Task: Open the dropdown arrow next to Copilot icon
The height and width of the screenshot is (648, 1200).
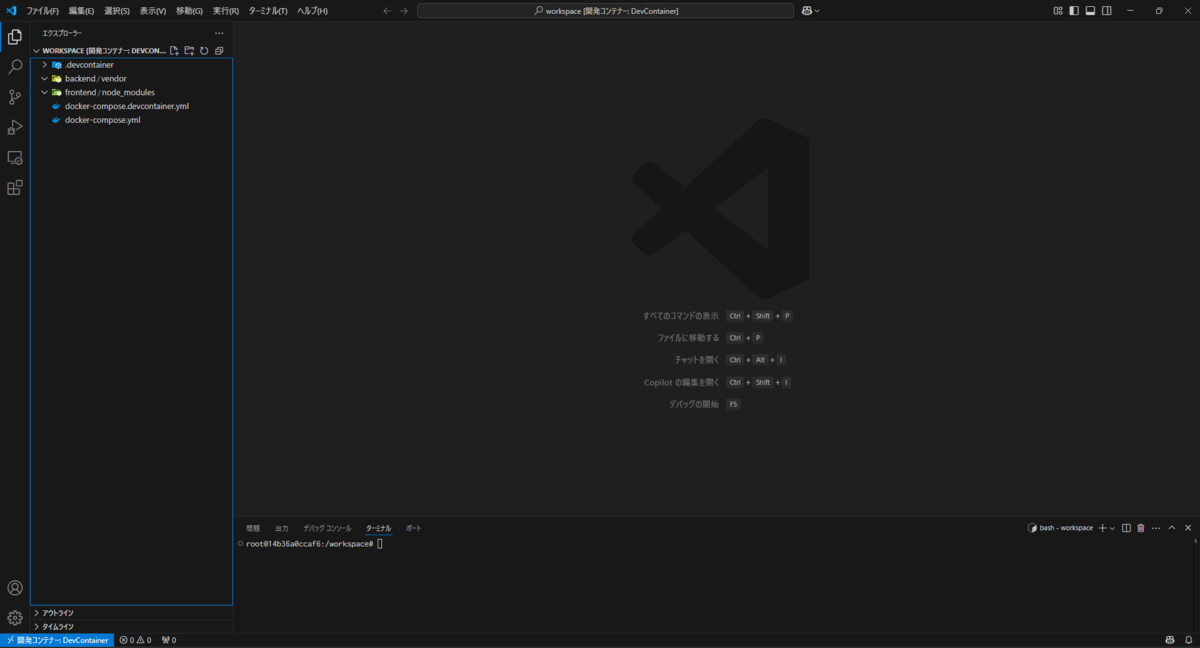Action: pyautogui.click(x=817, y=11)
